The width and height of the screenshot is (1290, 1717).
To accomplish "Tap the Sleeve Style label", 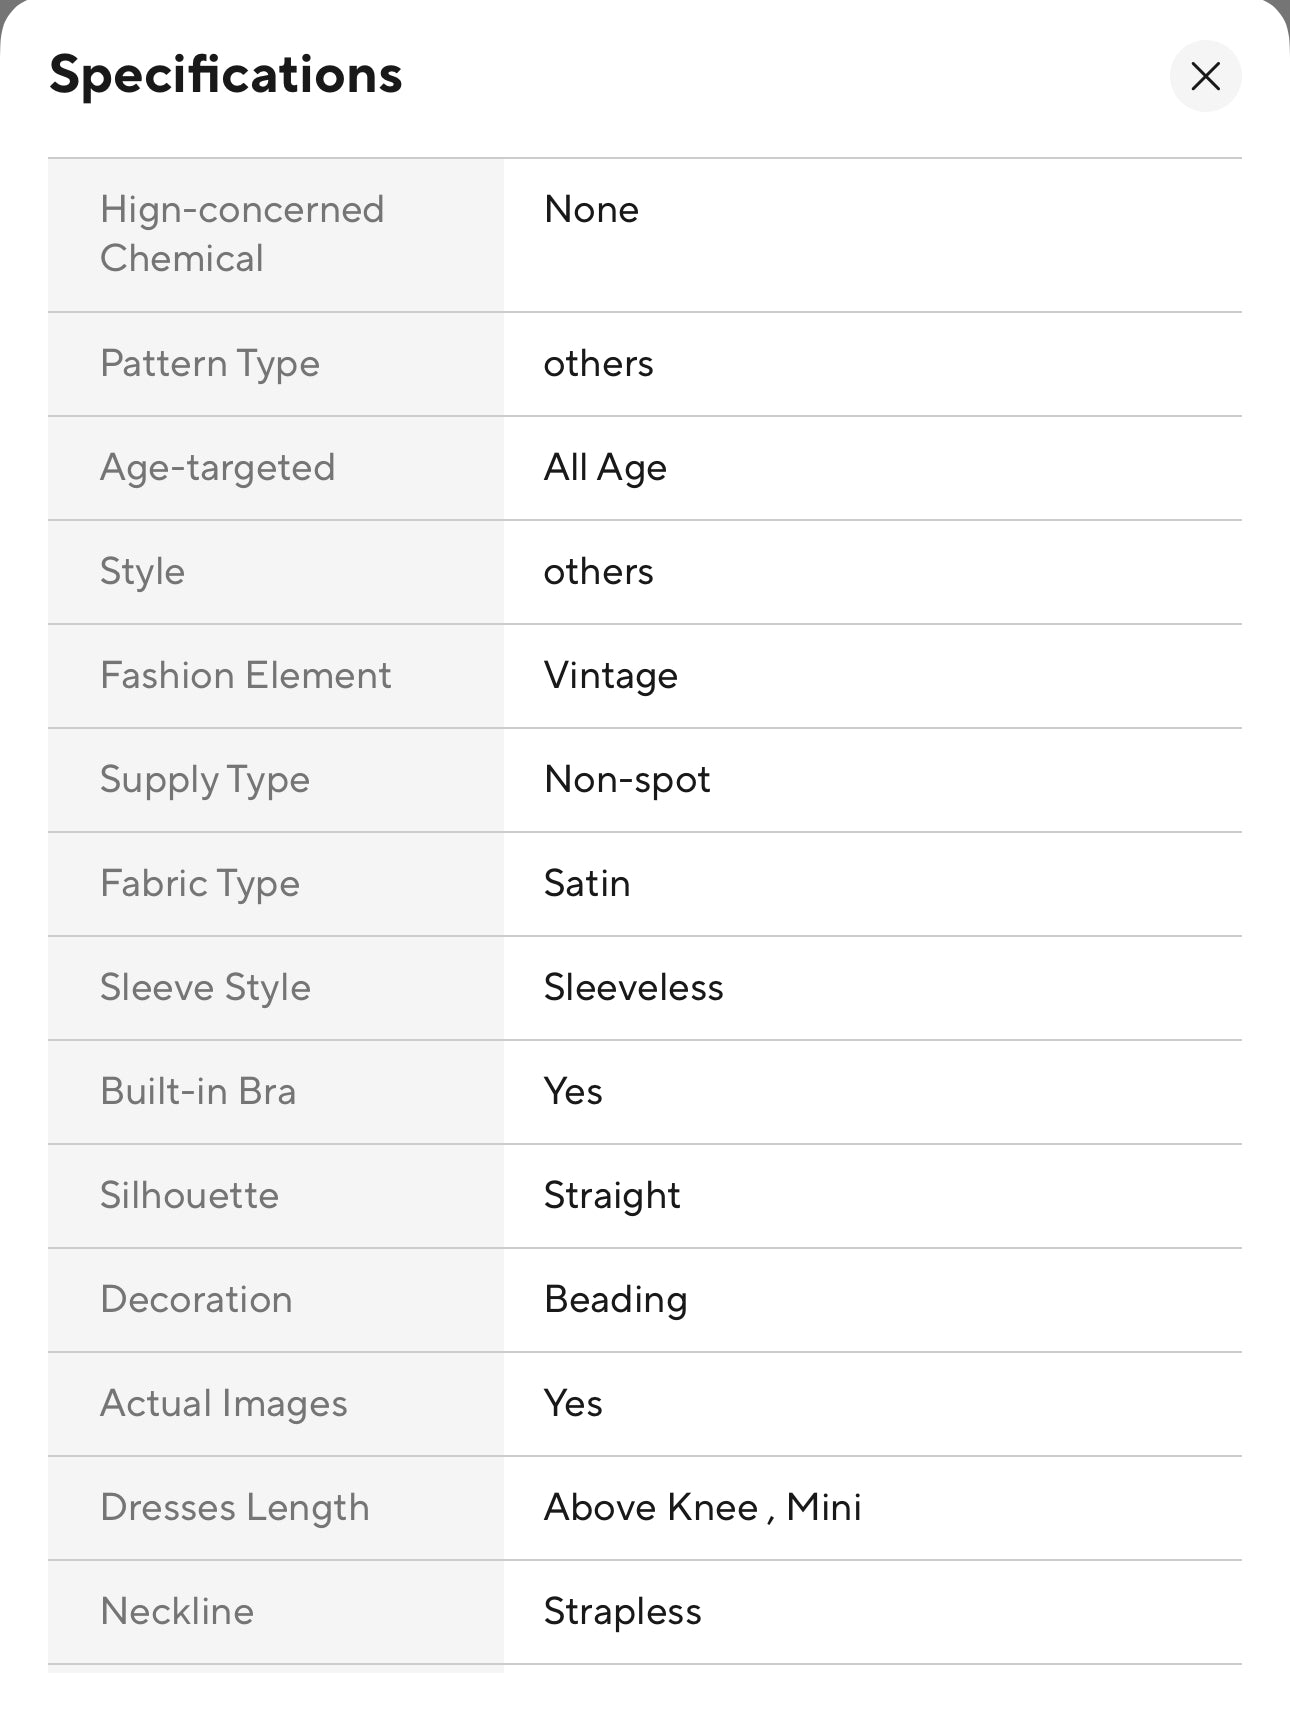I will click(x=205, y=988).
